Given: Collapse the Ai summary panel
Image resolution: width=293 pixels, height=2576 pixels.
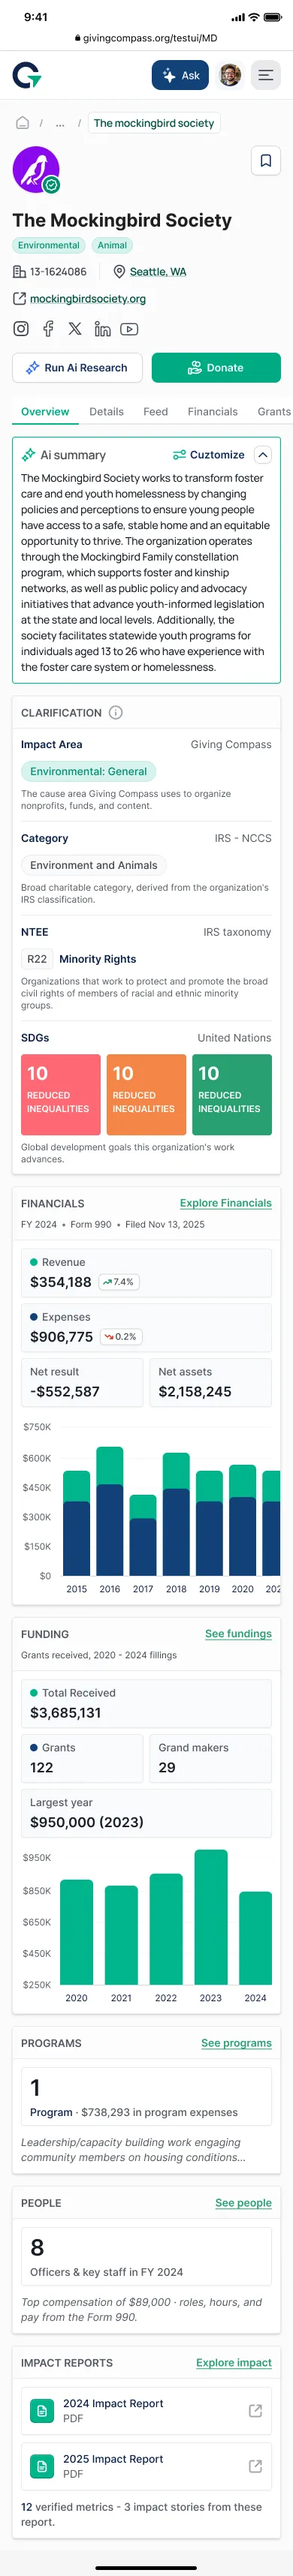Looking at the screenshot, I should click(262, 455).
